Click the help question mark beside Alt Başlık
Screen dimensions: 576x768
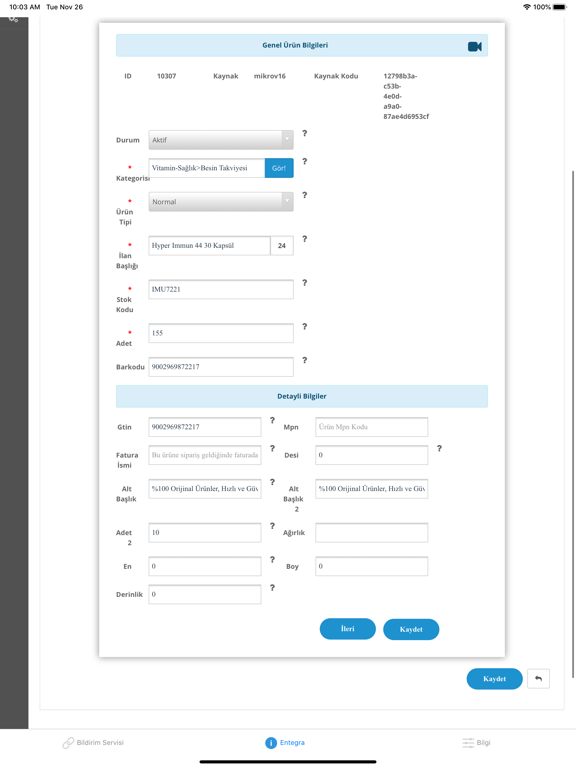pos(272,482)
